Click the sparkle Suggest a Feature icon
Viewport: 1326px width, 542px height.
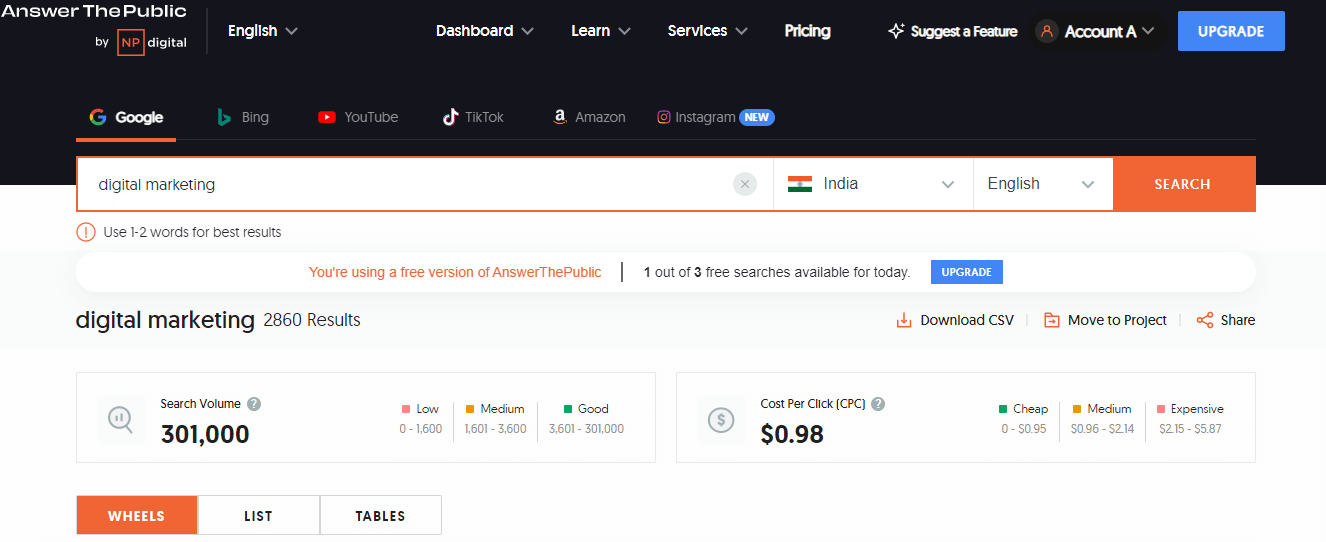pyautogui.click(x=896, y=31)
